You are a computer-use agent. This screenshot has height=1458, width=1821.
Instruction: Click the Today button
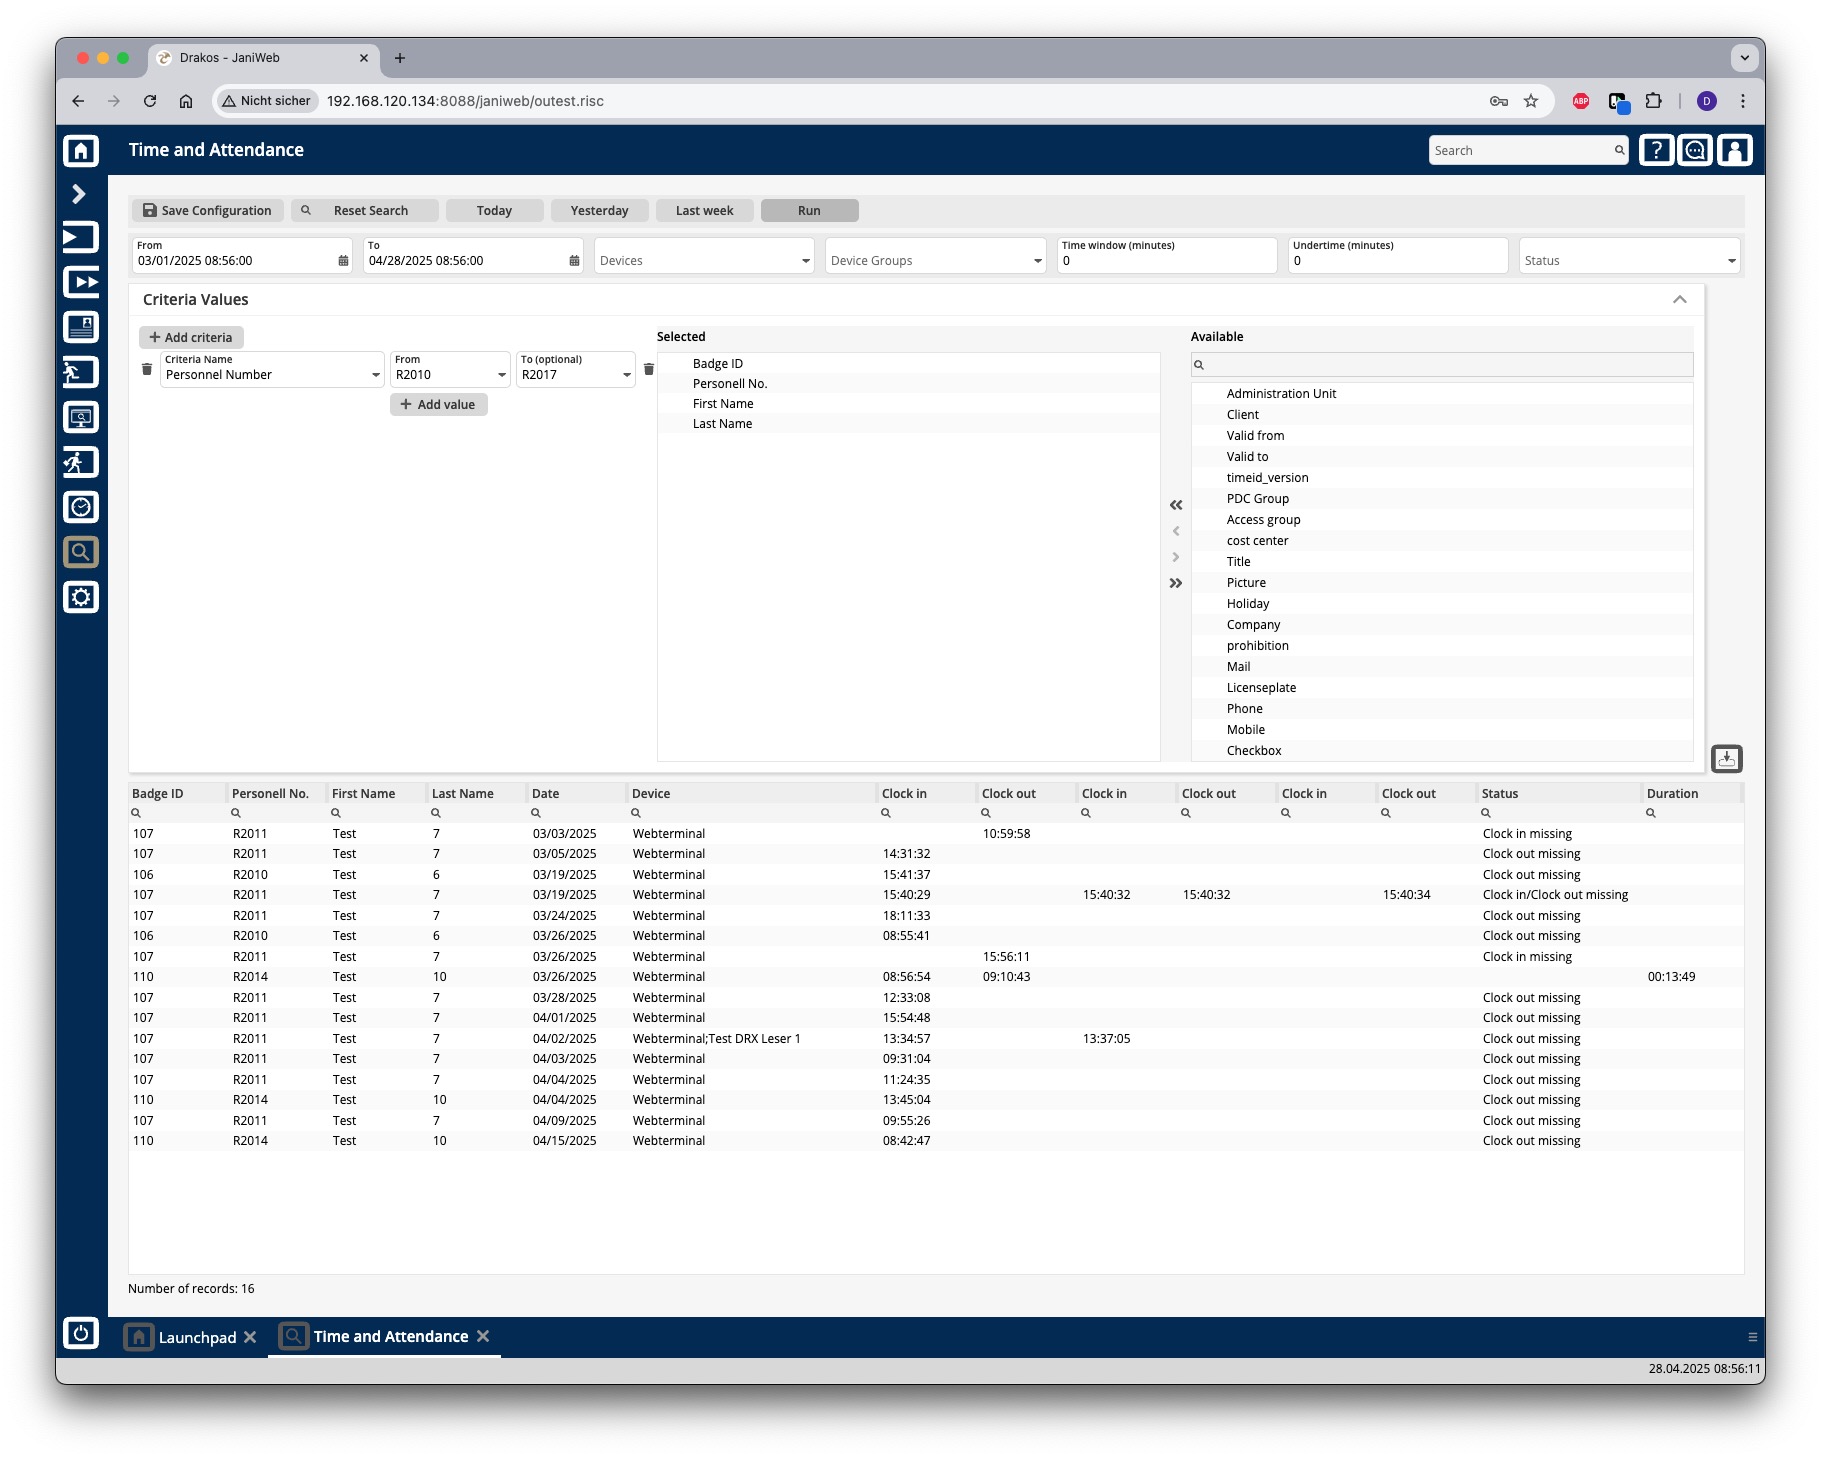(494, 210)
